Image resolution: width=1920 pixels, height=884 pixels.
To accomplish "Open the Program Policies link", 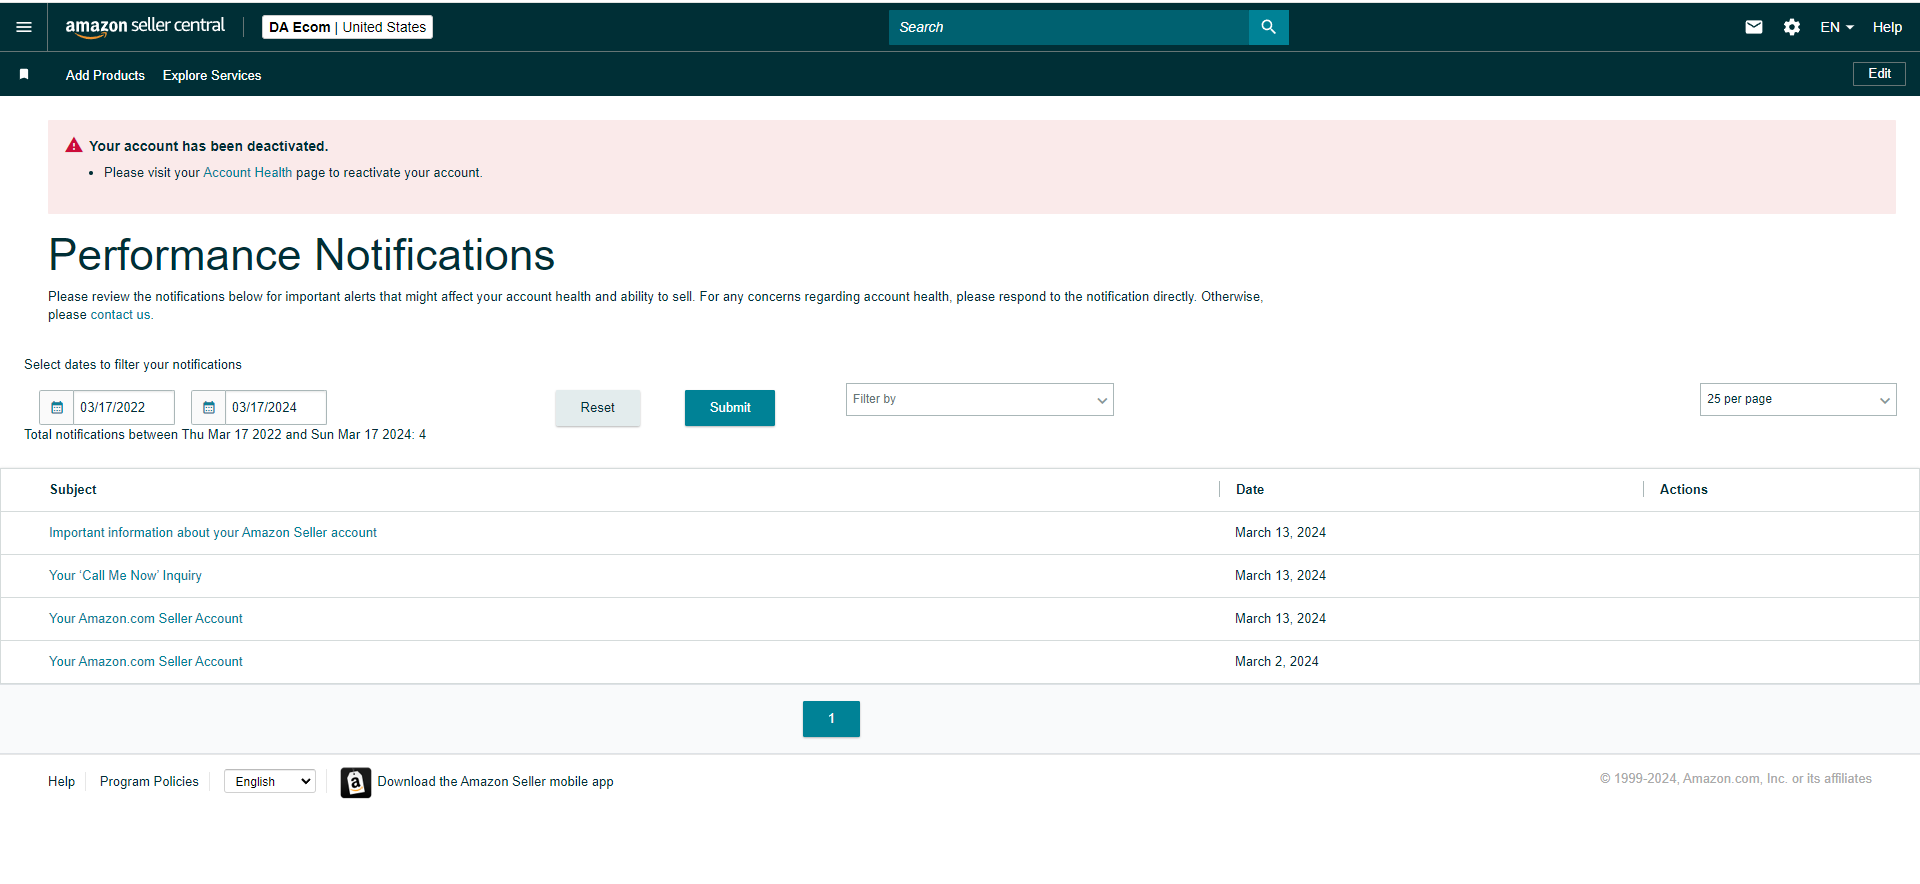I will coord(149,782).
